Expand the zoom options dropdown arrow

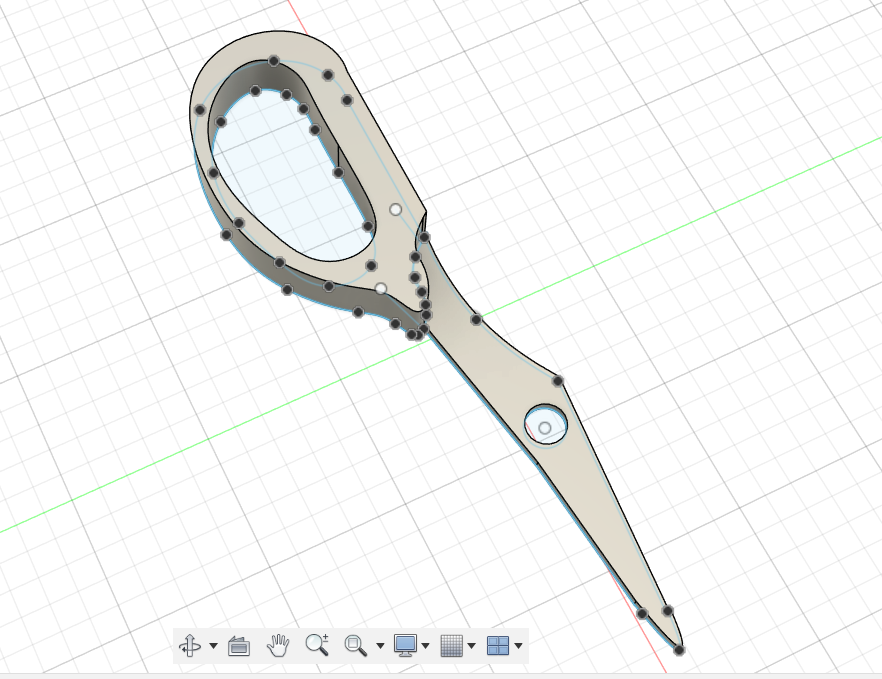380,646
